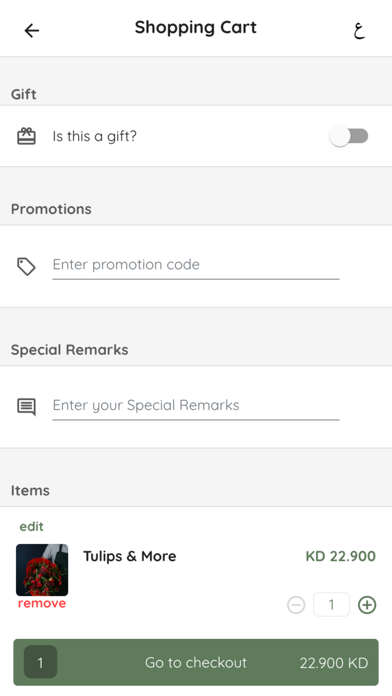
Task: Increase quantity with the plus icon
Action: tap(367, 605)
